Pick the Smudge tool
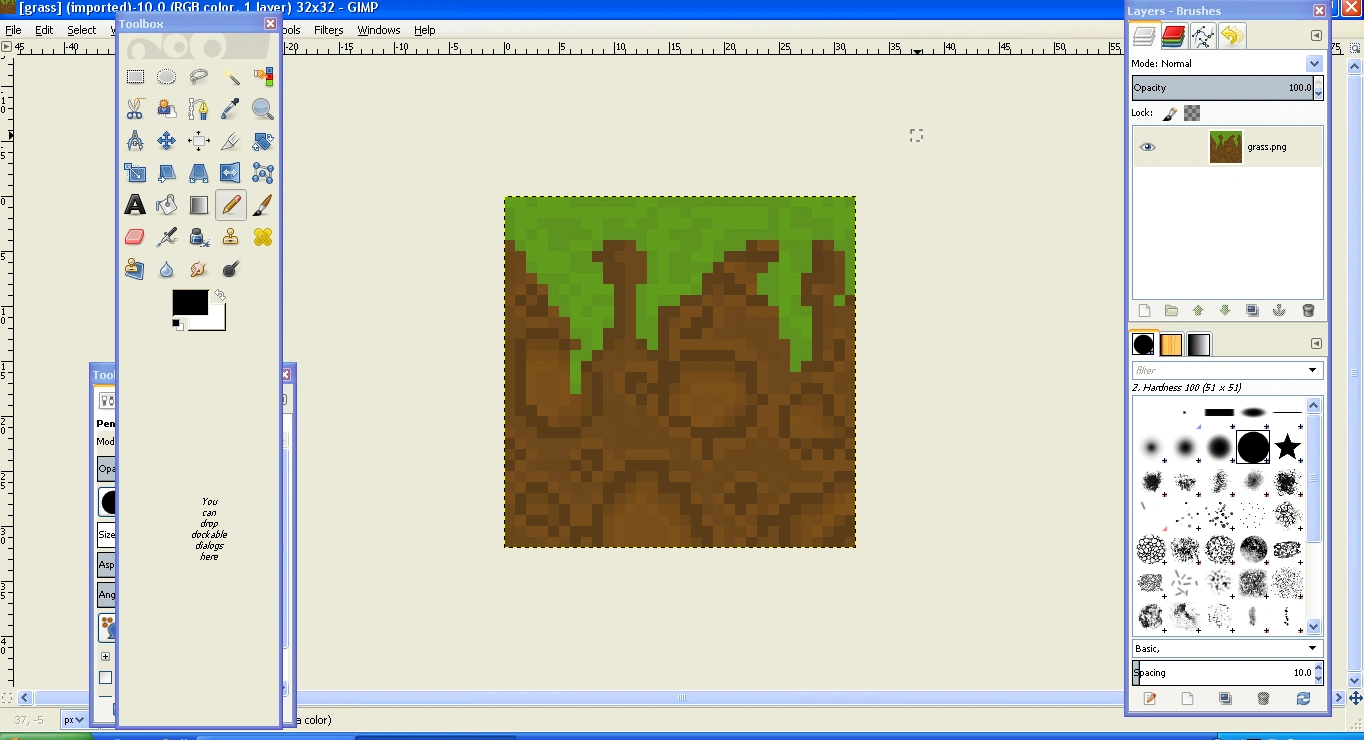Screen dimensions: 1364x740 pos(199,269)
